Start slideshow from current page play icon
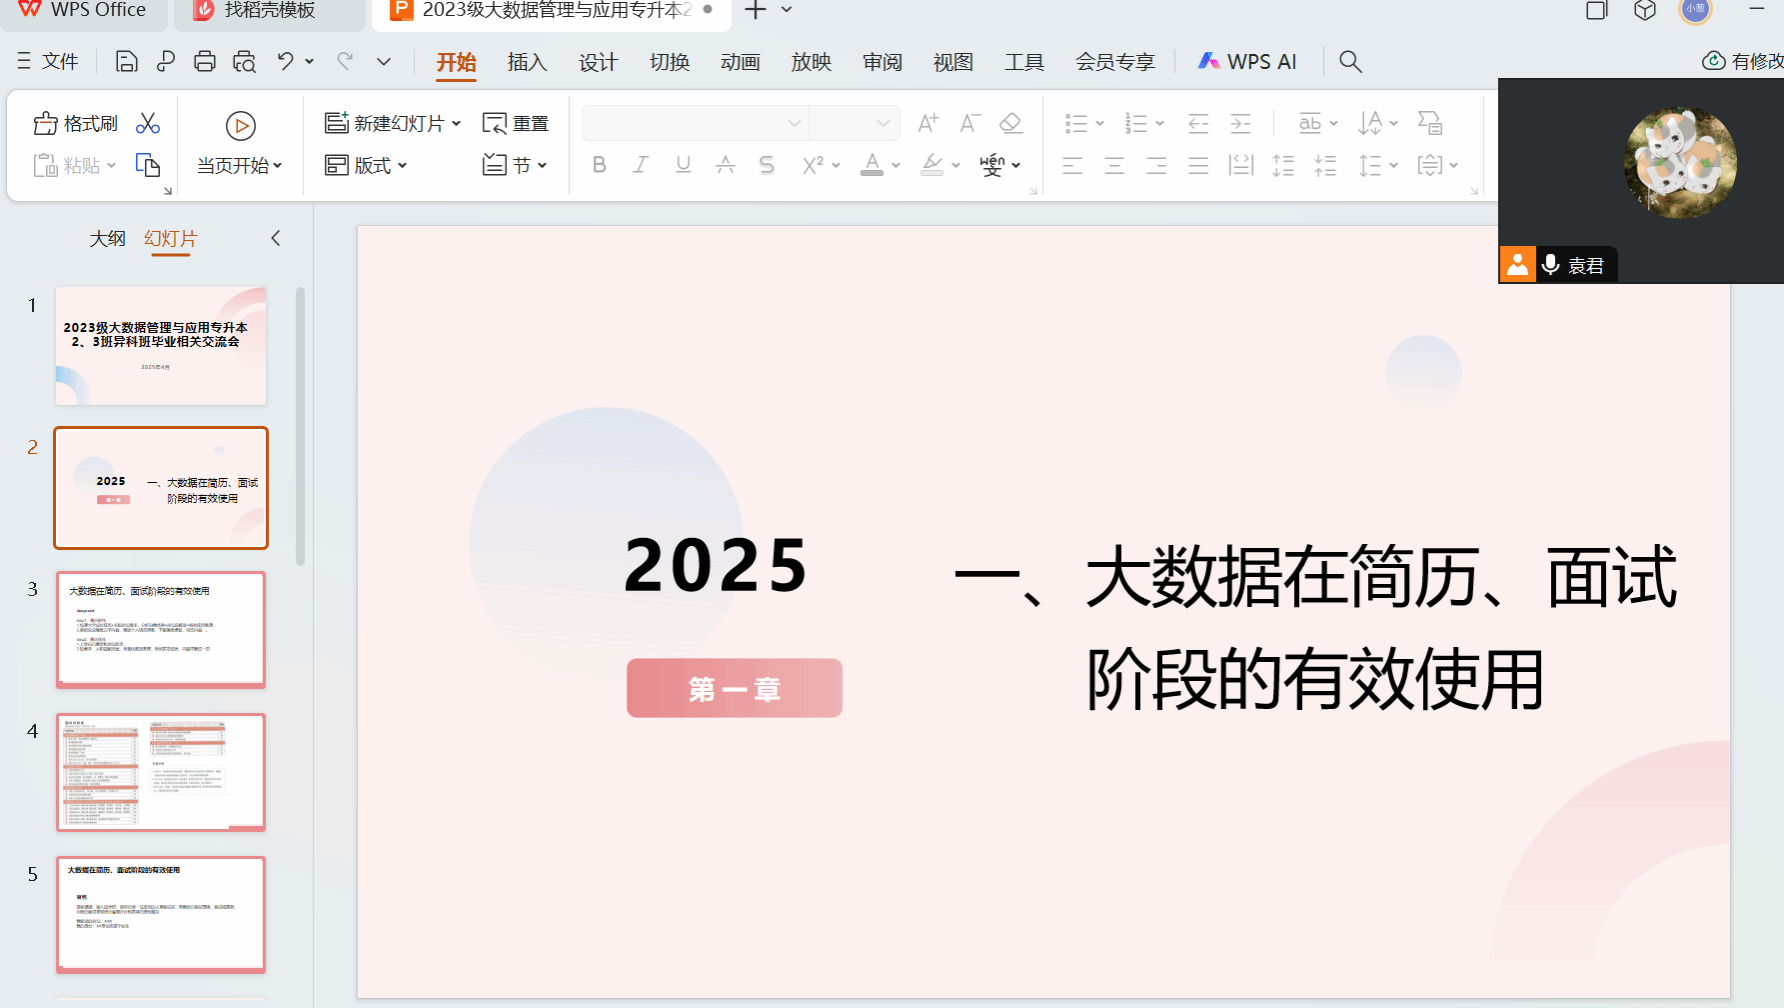Image resolution: width=1784 pixels, height=1008 pixels. pyautogui.click(x=240, y=126)
